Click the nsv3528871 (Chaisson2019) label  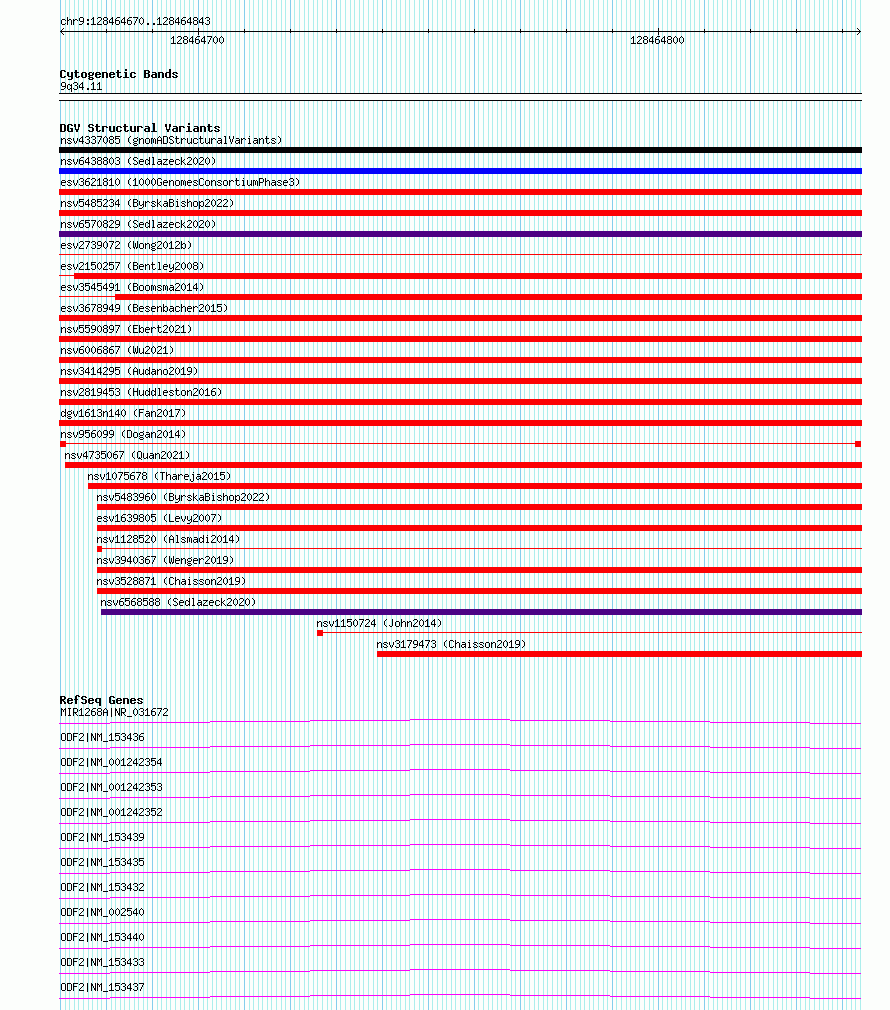tap(171, 581)
